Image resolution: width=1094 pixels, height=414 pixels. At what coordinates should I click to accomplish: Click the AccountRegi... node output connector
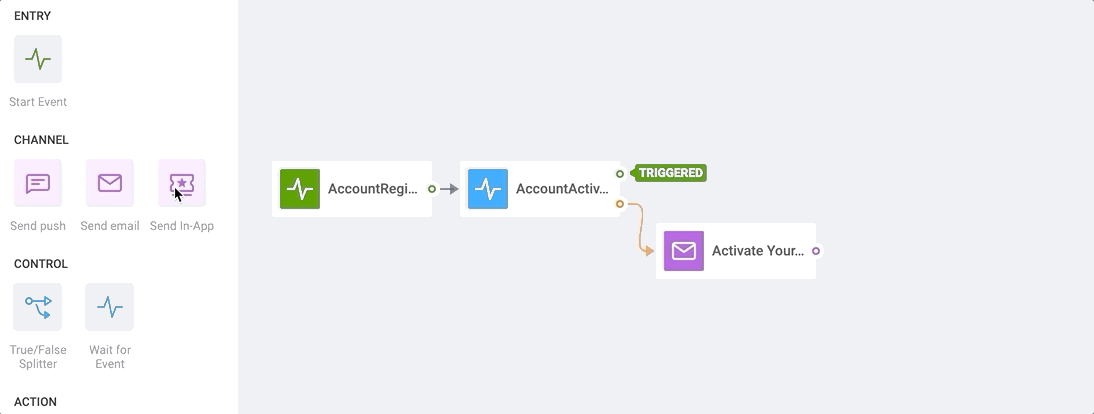432,189
